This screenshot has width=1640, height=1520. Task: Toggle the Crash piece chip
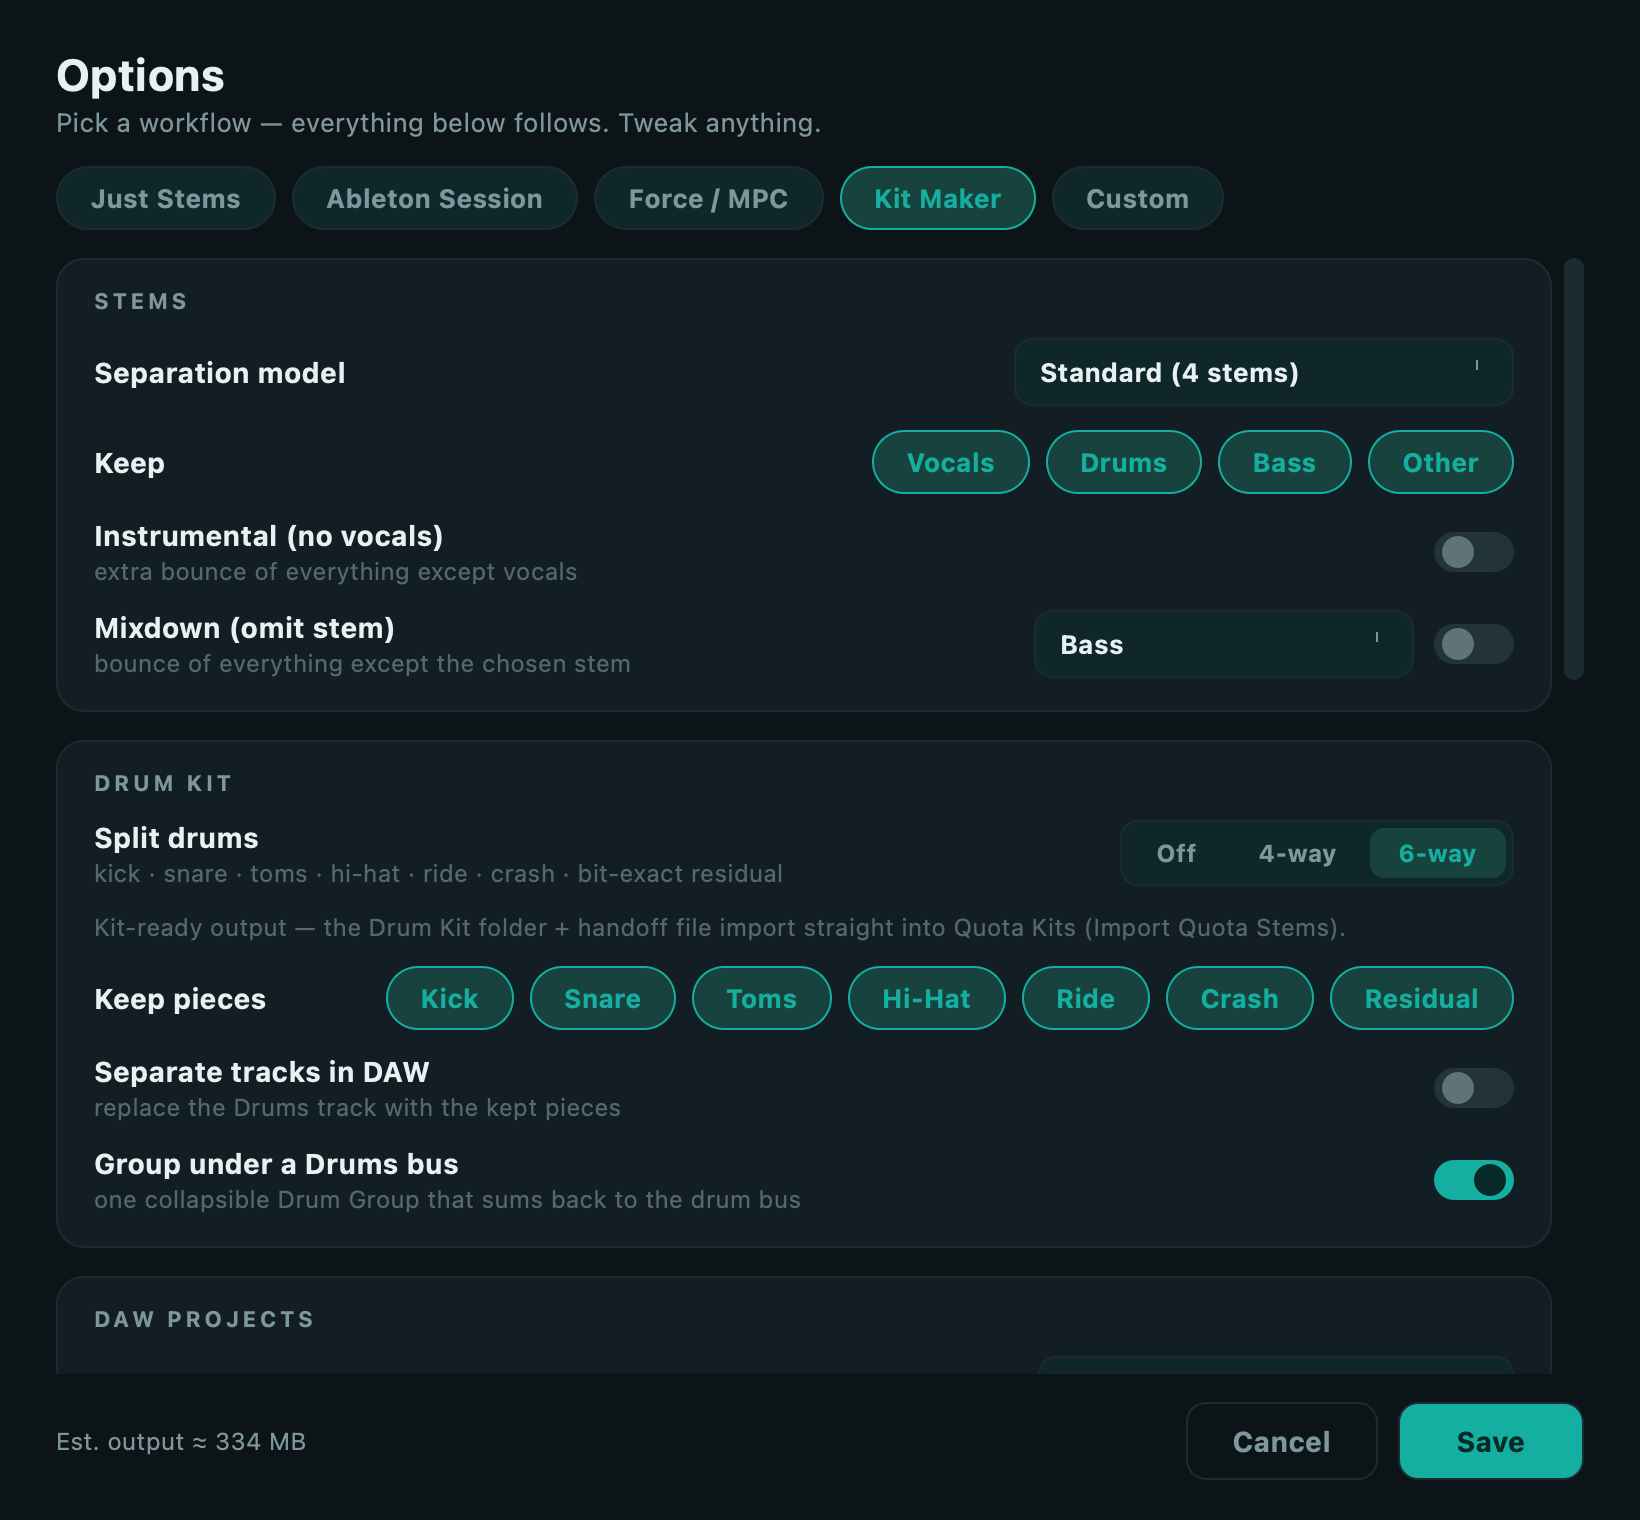(1239, 998)
